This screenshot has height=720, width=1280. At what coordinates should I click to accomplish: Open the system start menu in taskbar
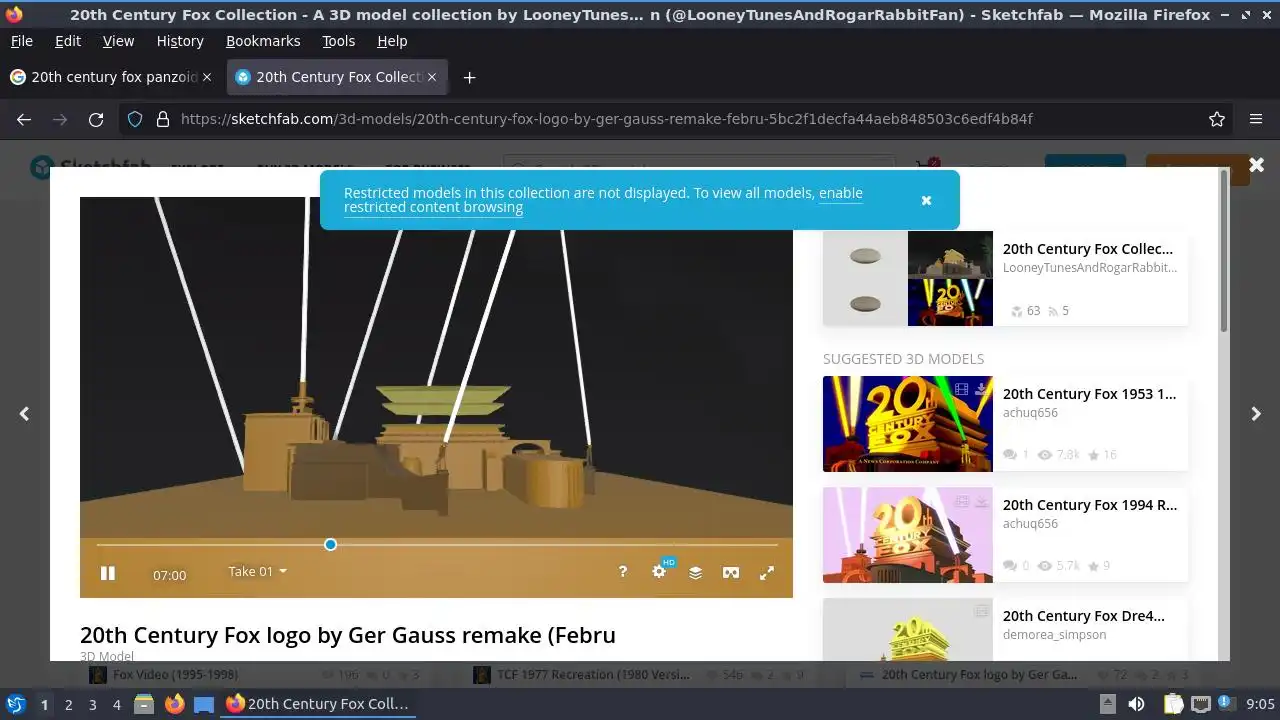coord(16,704)
